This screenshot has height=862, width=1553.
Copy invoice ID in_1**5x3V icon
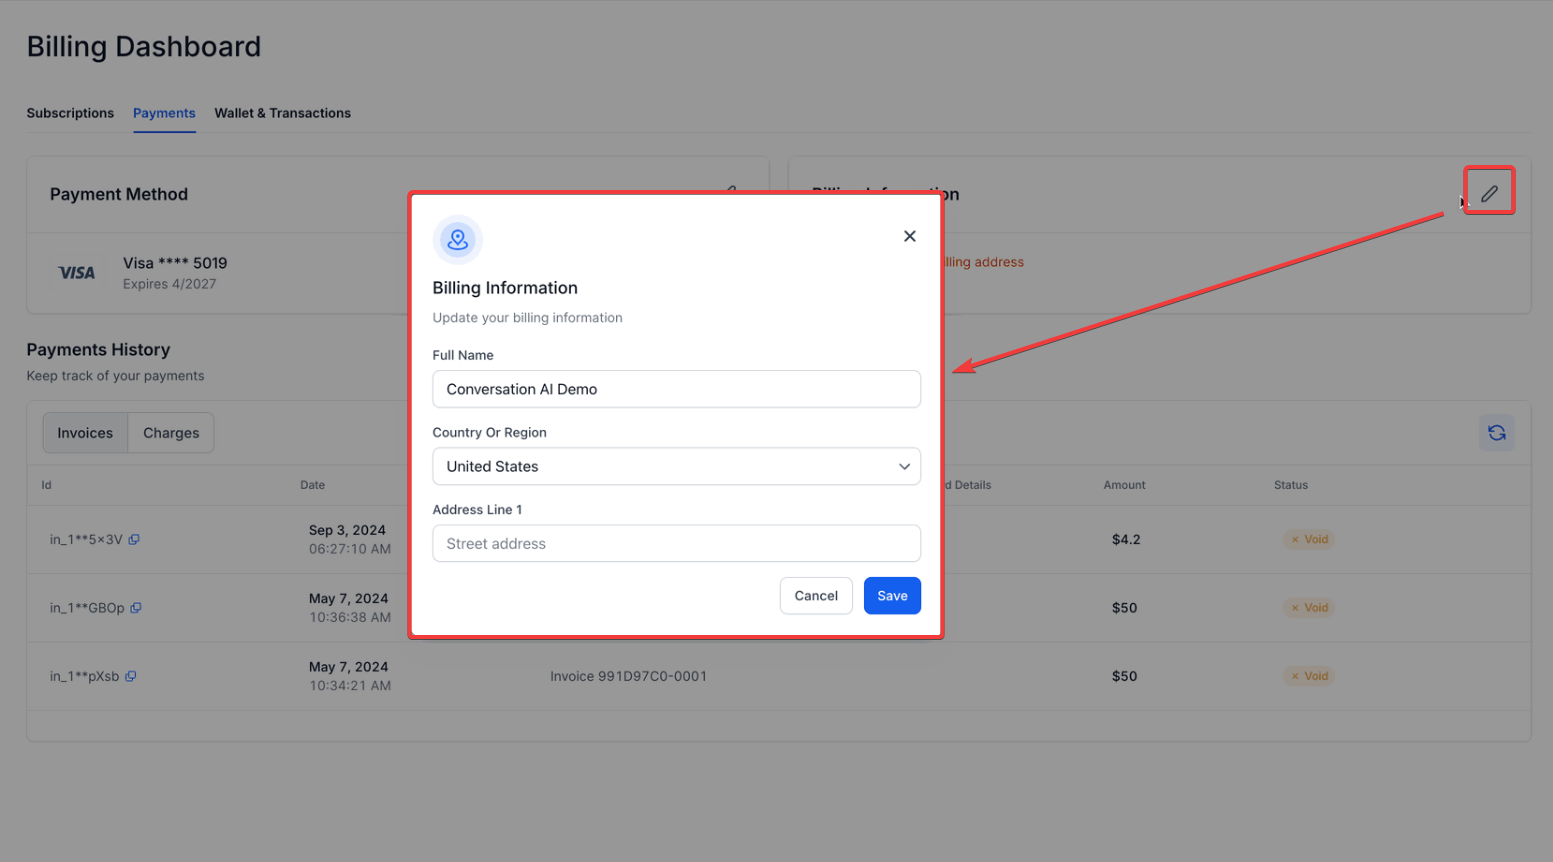click(x=134, y=539)
